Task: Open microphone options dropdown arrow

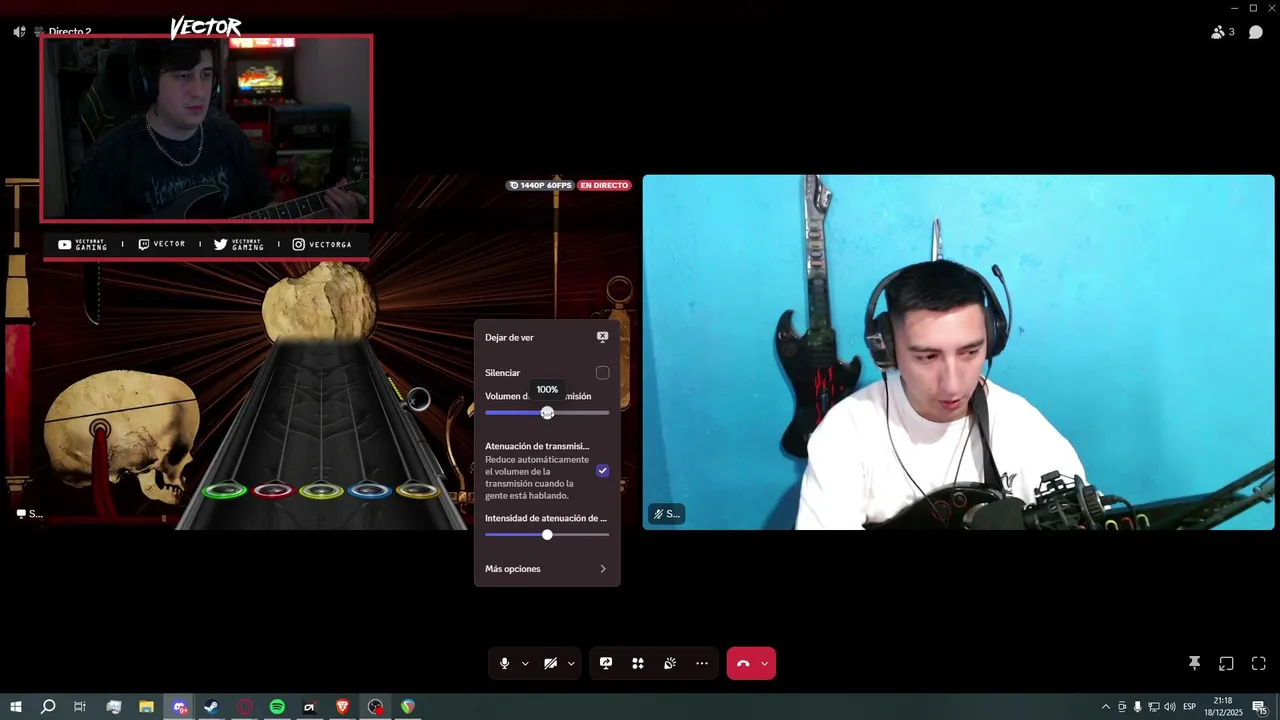Action: [x=525, y=664]
